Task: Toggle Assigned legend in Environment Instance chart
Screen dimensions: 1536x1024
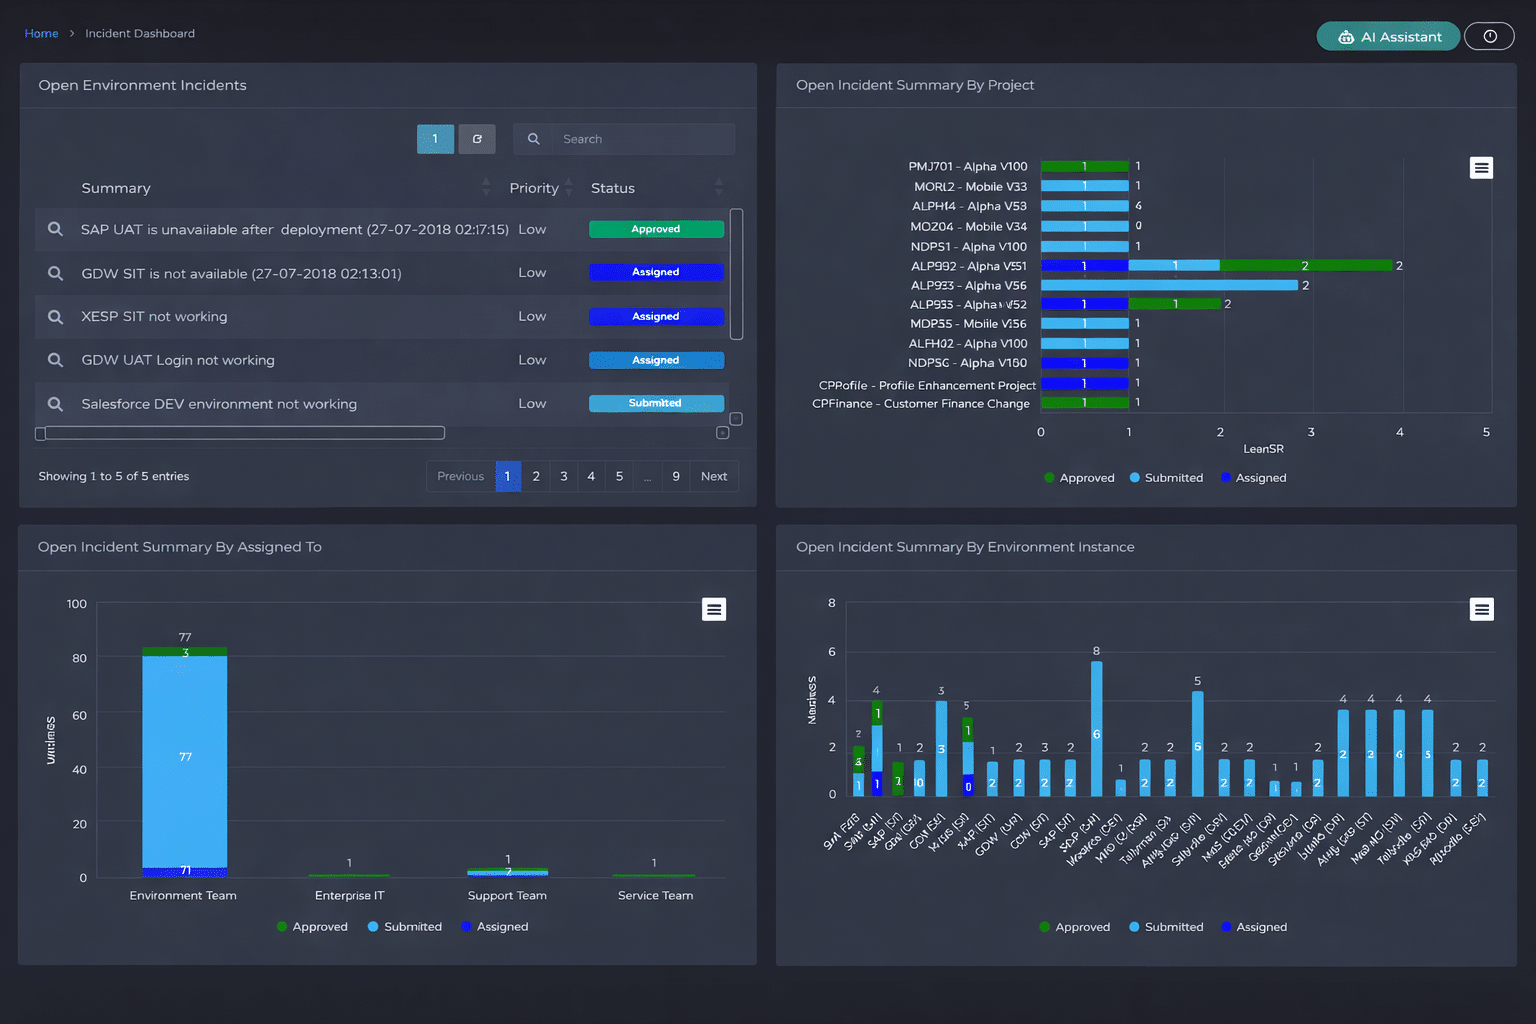Action: point(1253,927)
